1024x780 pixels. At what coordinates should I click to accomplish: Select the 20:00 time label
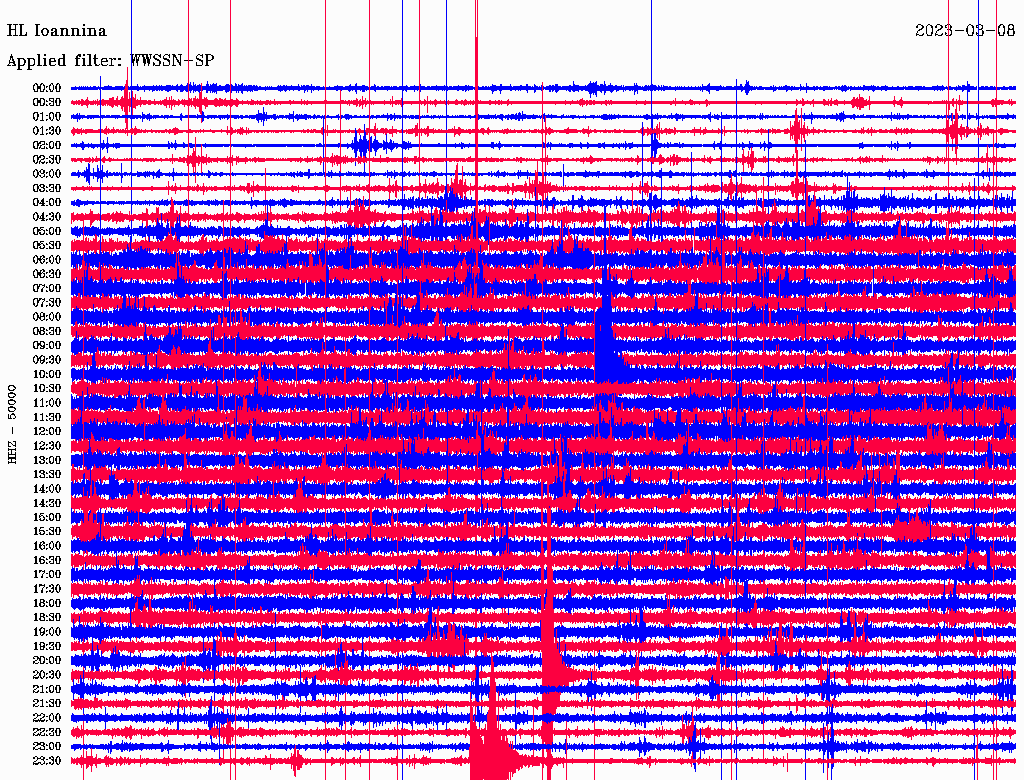pyautogui.click(x=47, y=660)
